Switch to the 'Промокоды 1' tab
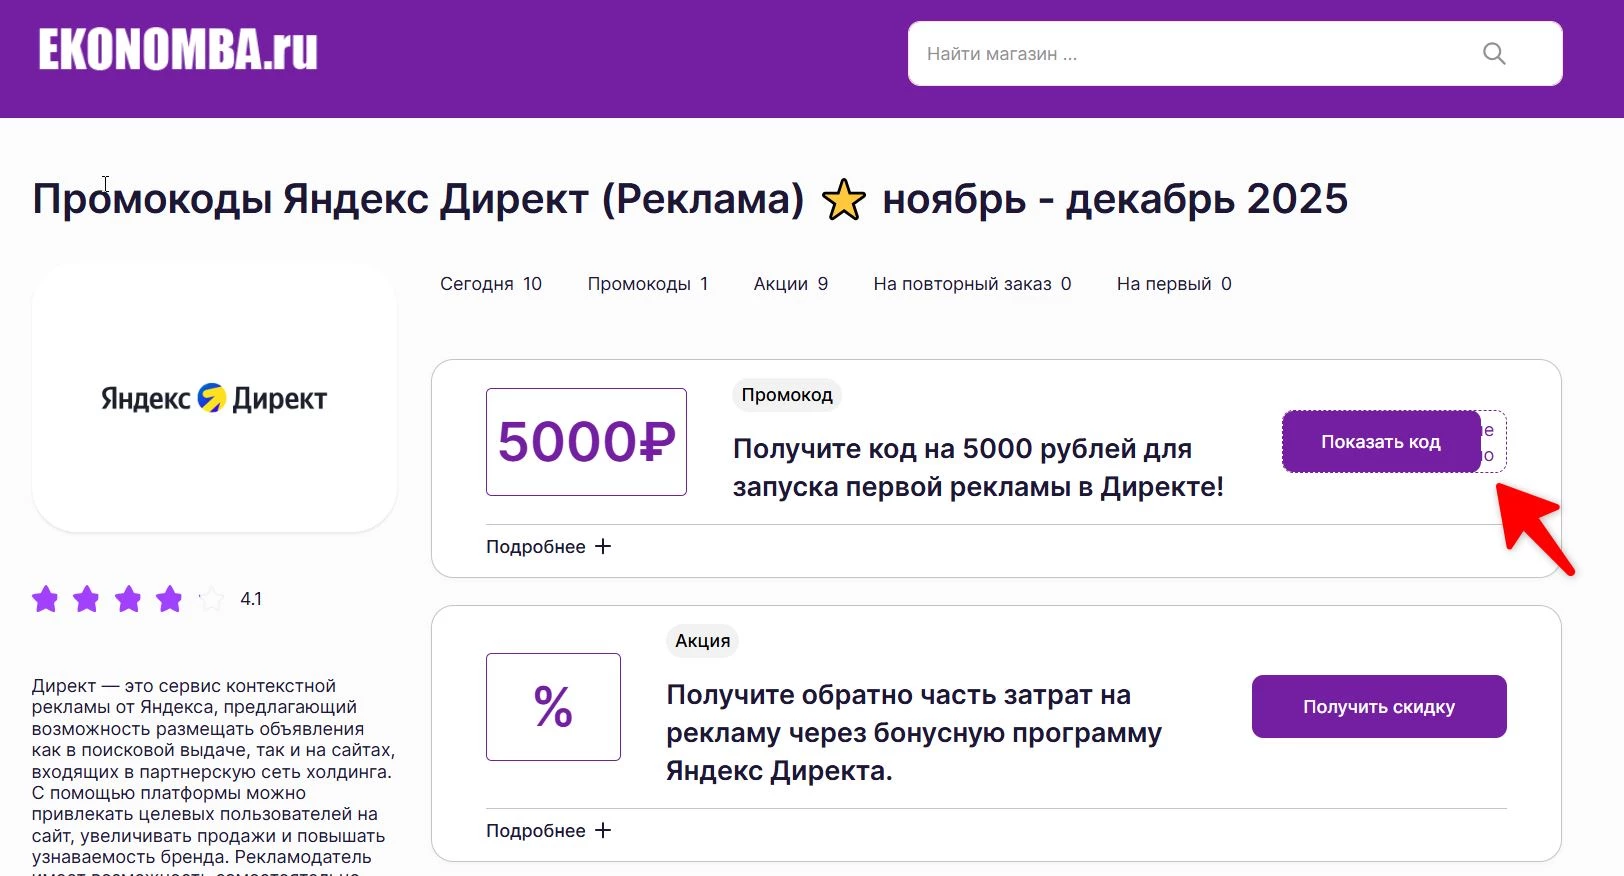Screen dimensions: 1624x876 [648, 284]
